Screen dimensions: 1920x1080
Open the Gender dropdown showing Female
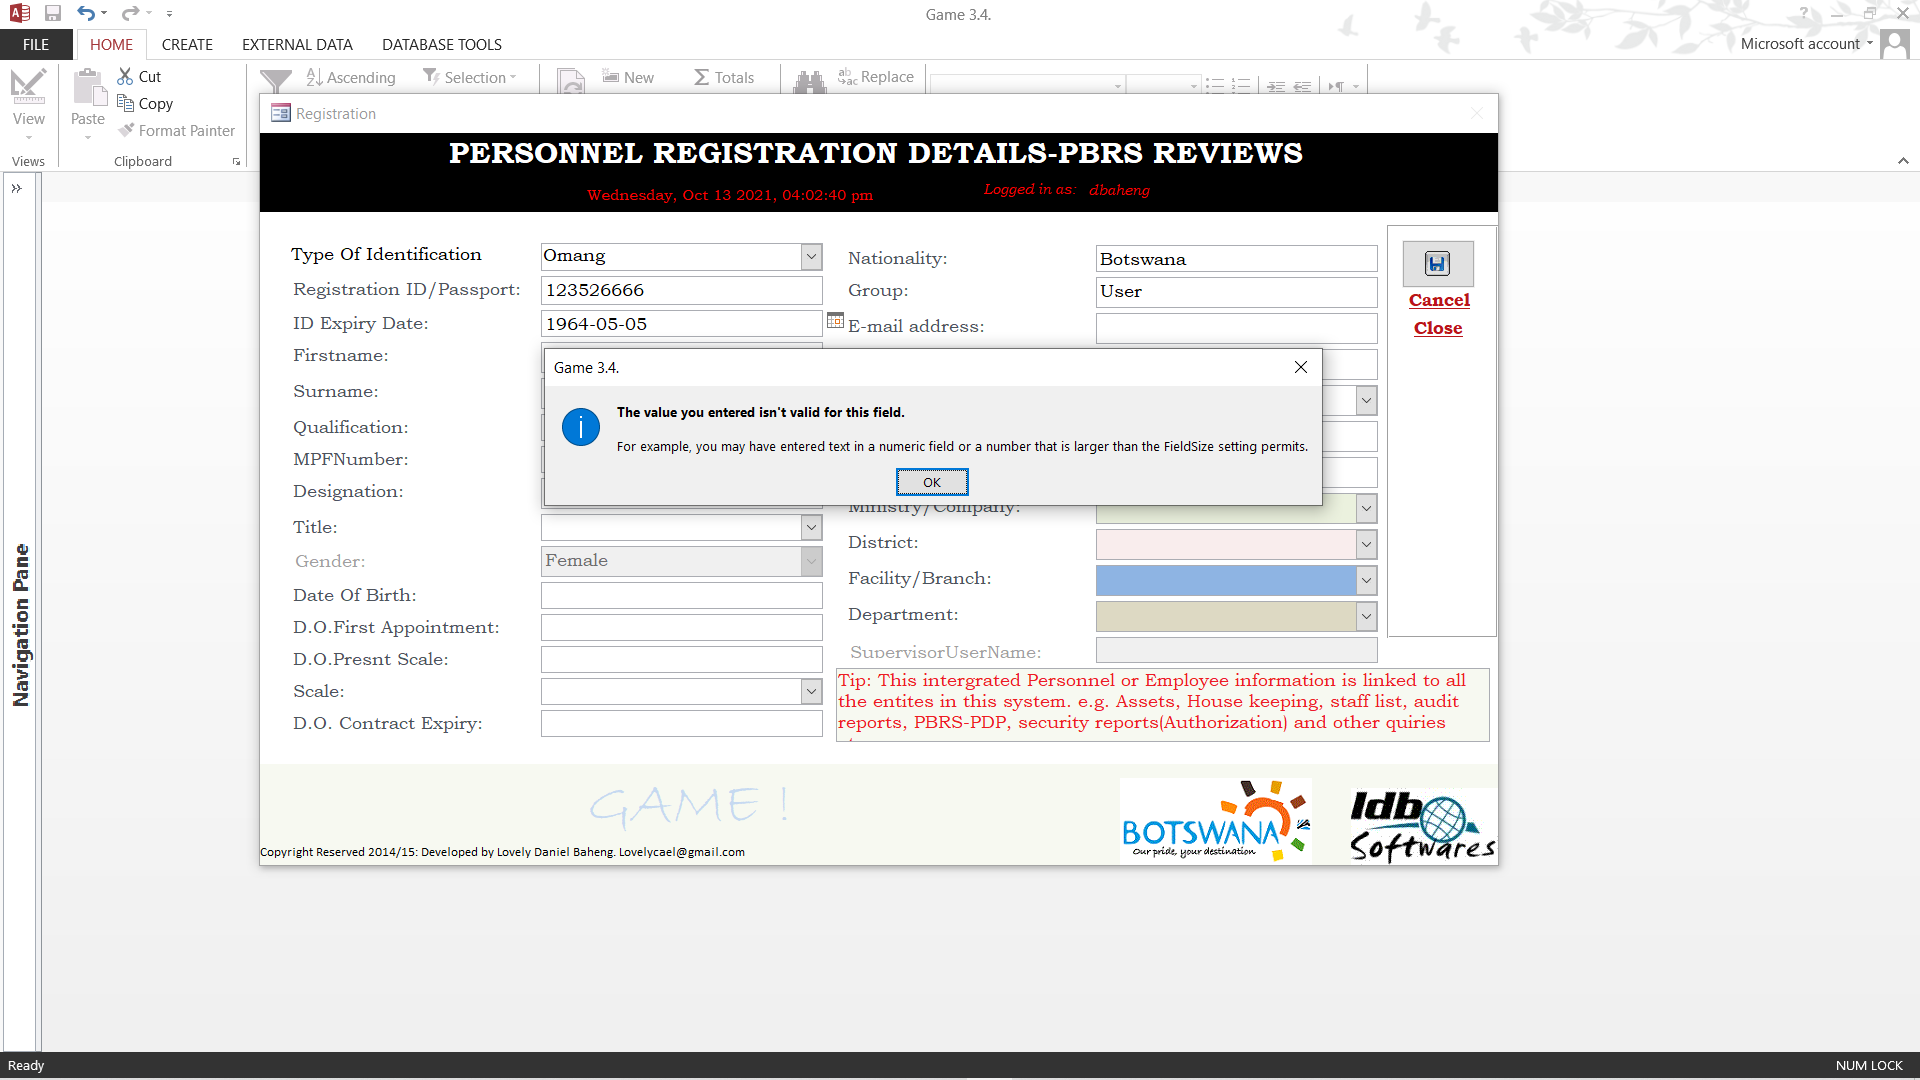[x=811, y=561]
